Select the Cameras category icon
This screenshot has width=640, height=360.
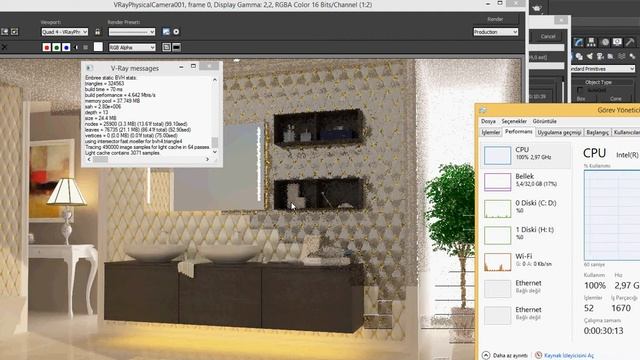click(x=600, y=56)
